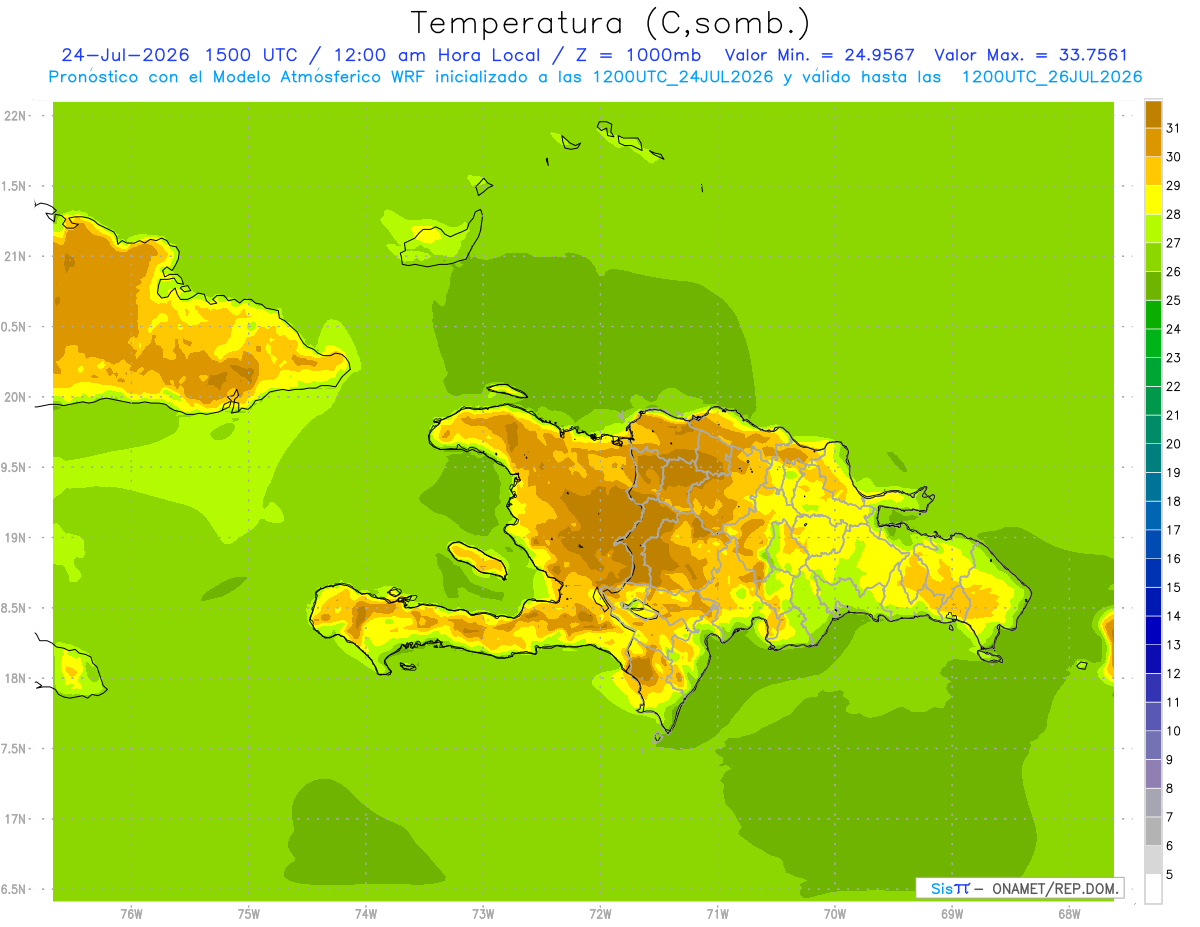The height and width of the screenshot is (927, 1200).
Task: Click the '75W' longitude axis label
Action: pyautogui.click(x=248, y=913)
